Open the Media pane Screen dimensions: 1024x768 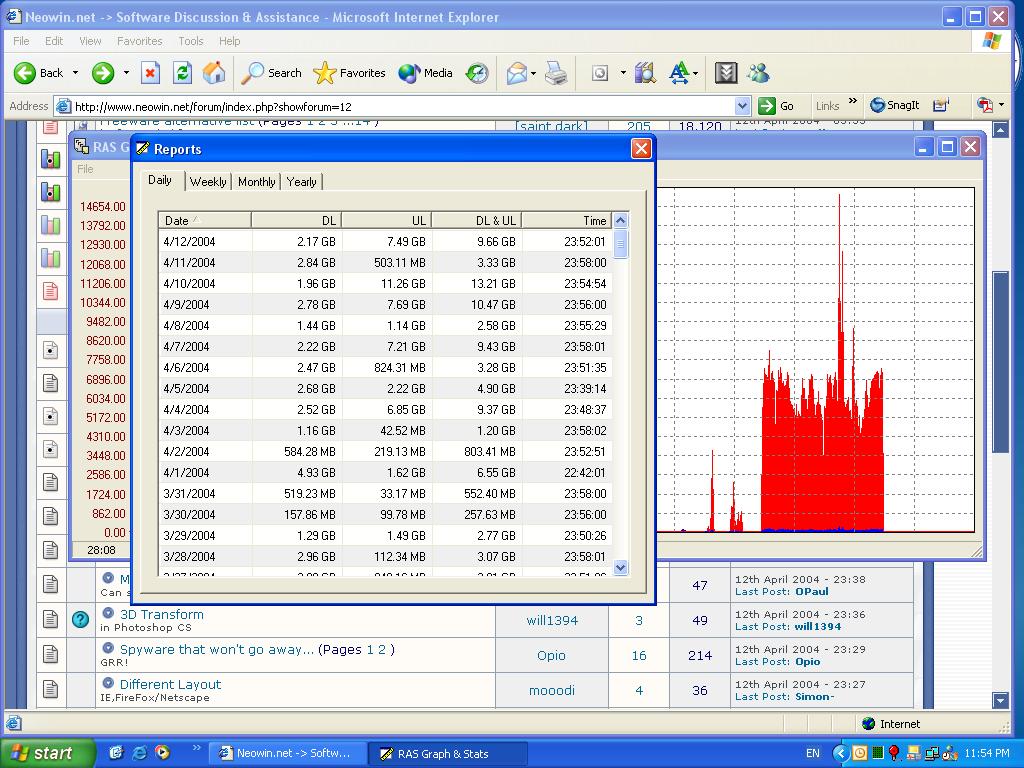tap(426, 73)
